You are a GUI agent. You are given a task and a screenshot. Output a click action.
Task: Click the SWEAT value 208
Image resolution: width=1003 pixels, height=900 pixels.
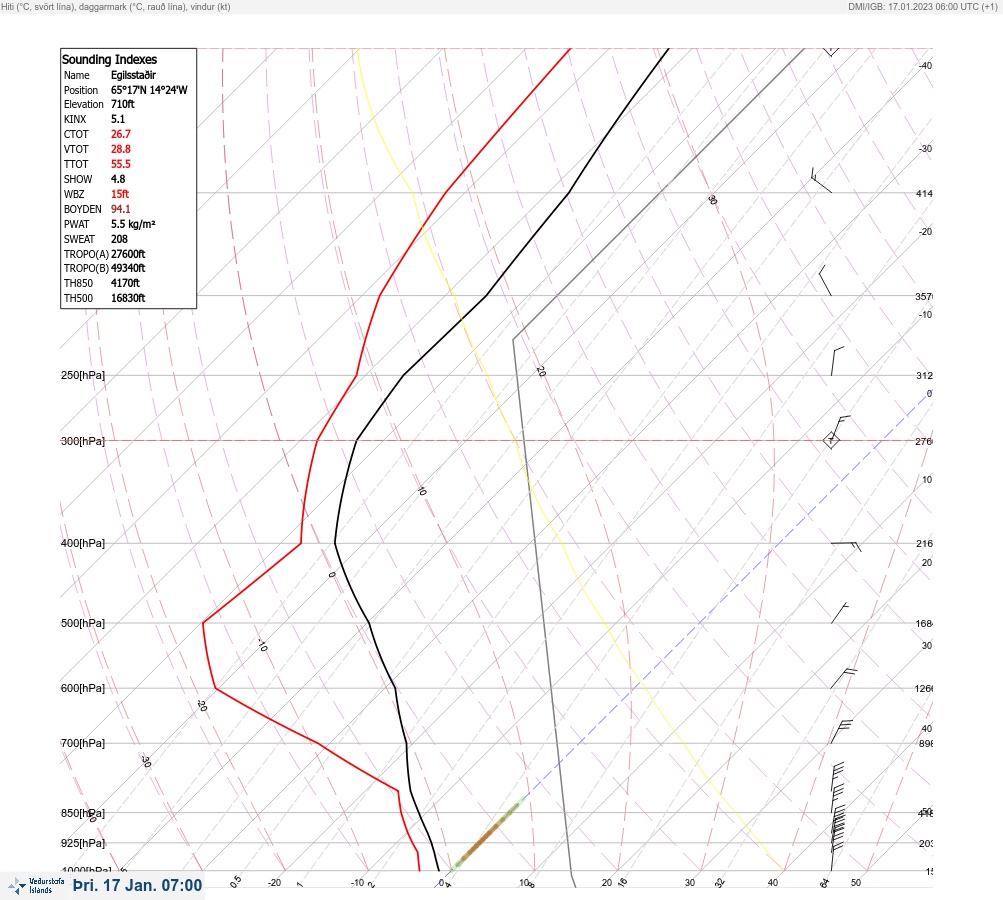(x=119, y=239)
